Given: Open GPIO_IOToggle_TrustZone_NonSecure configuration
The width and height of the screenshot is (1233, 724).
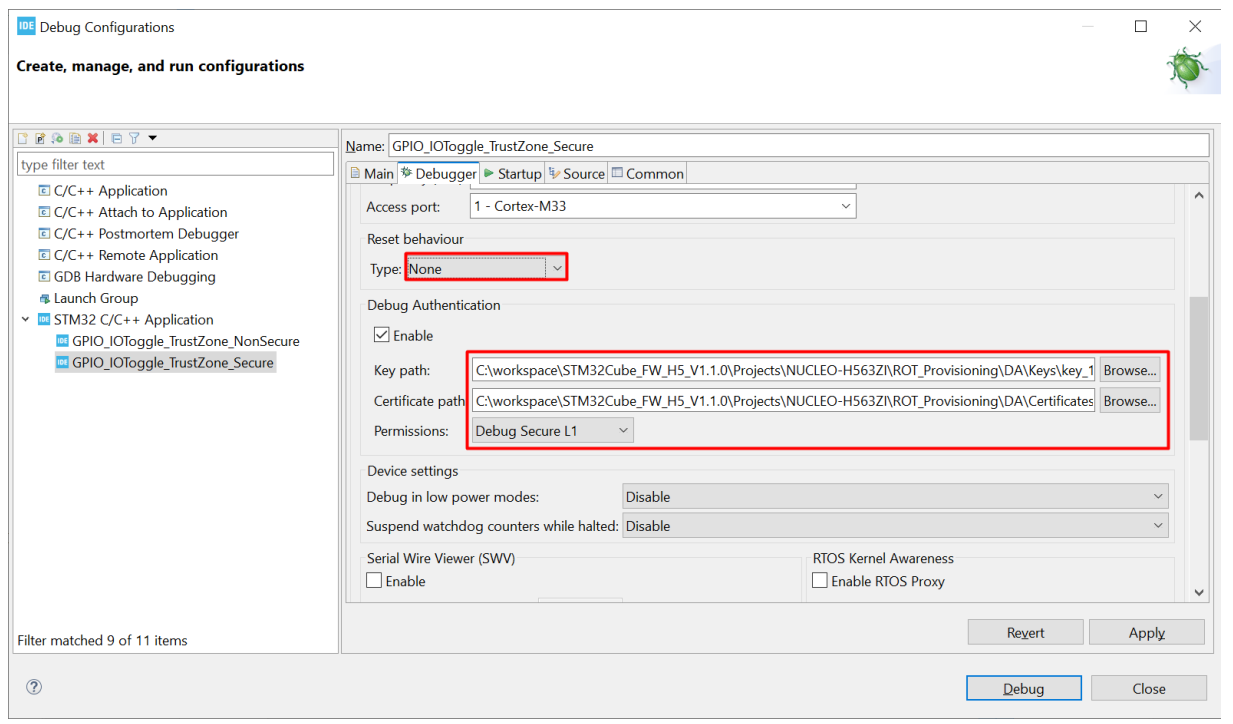Looking at the screenshot, I should pos(178,341).
